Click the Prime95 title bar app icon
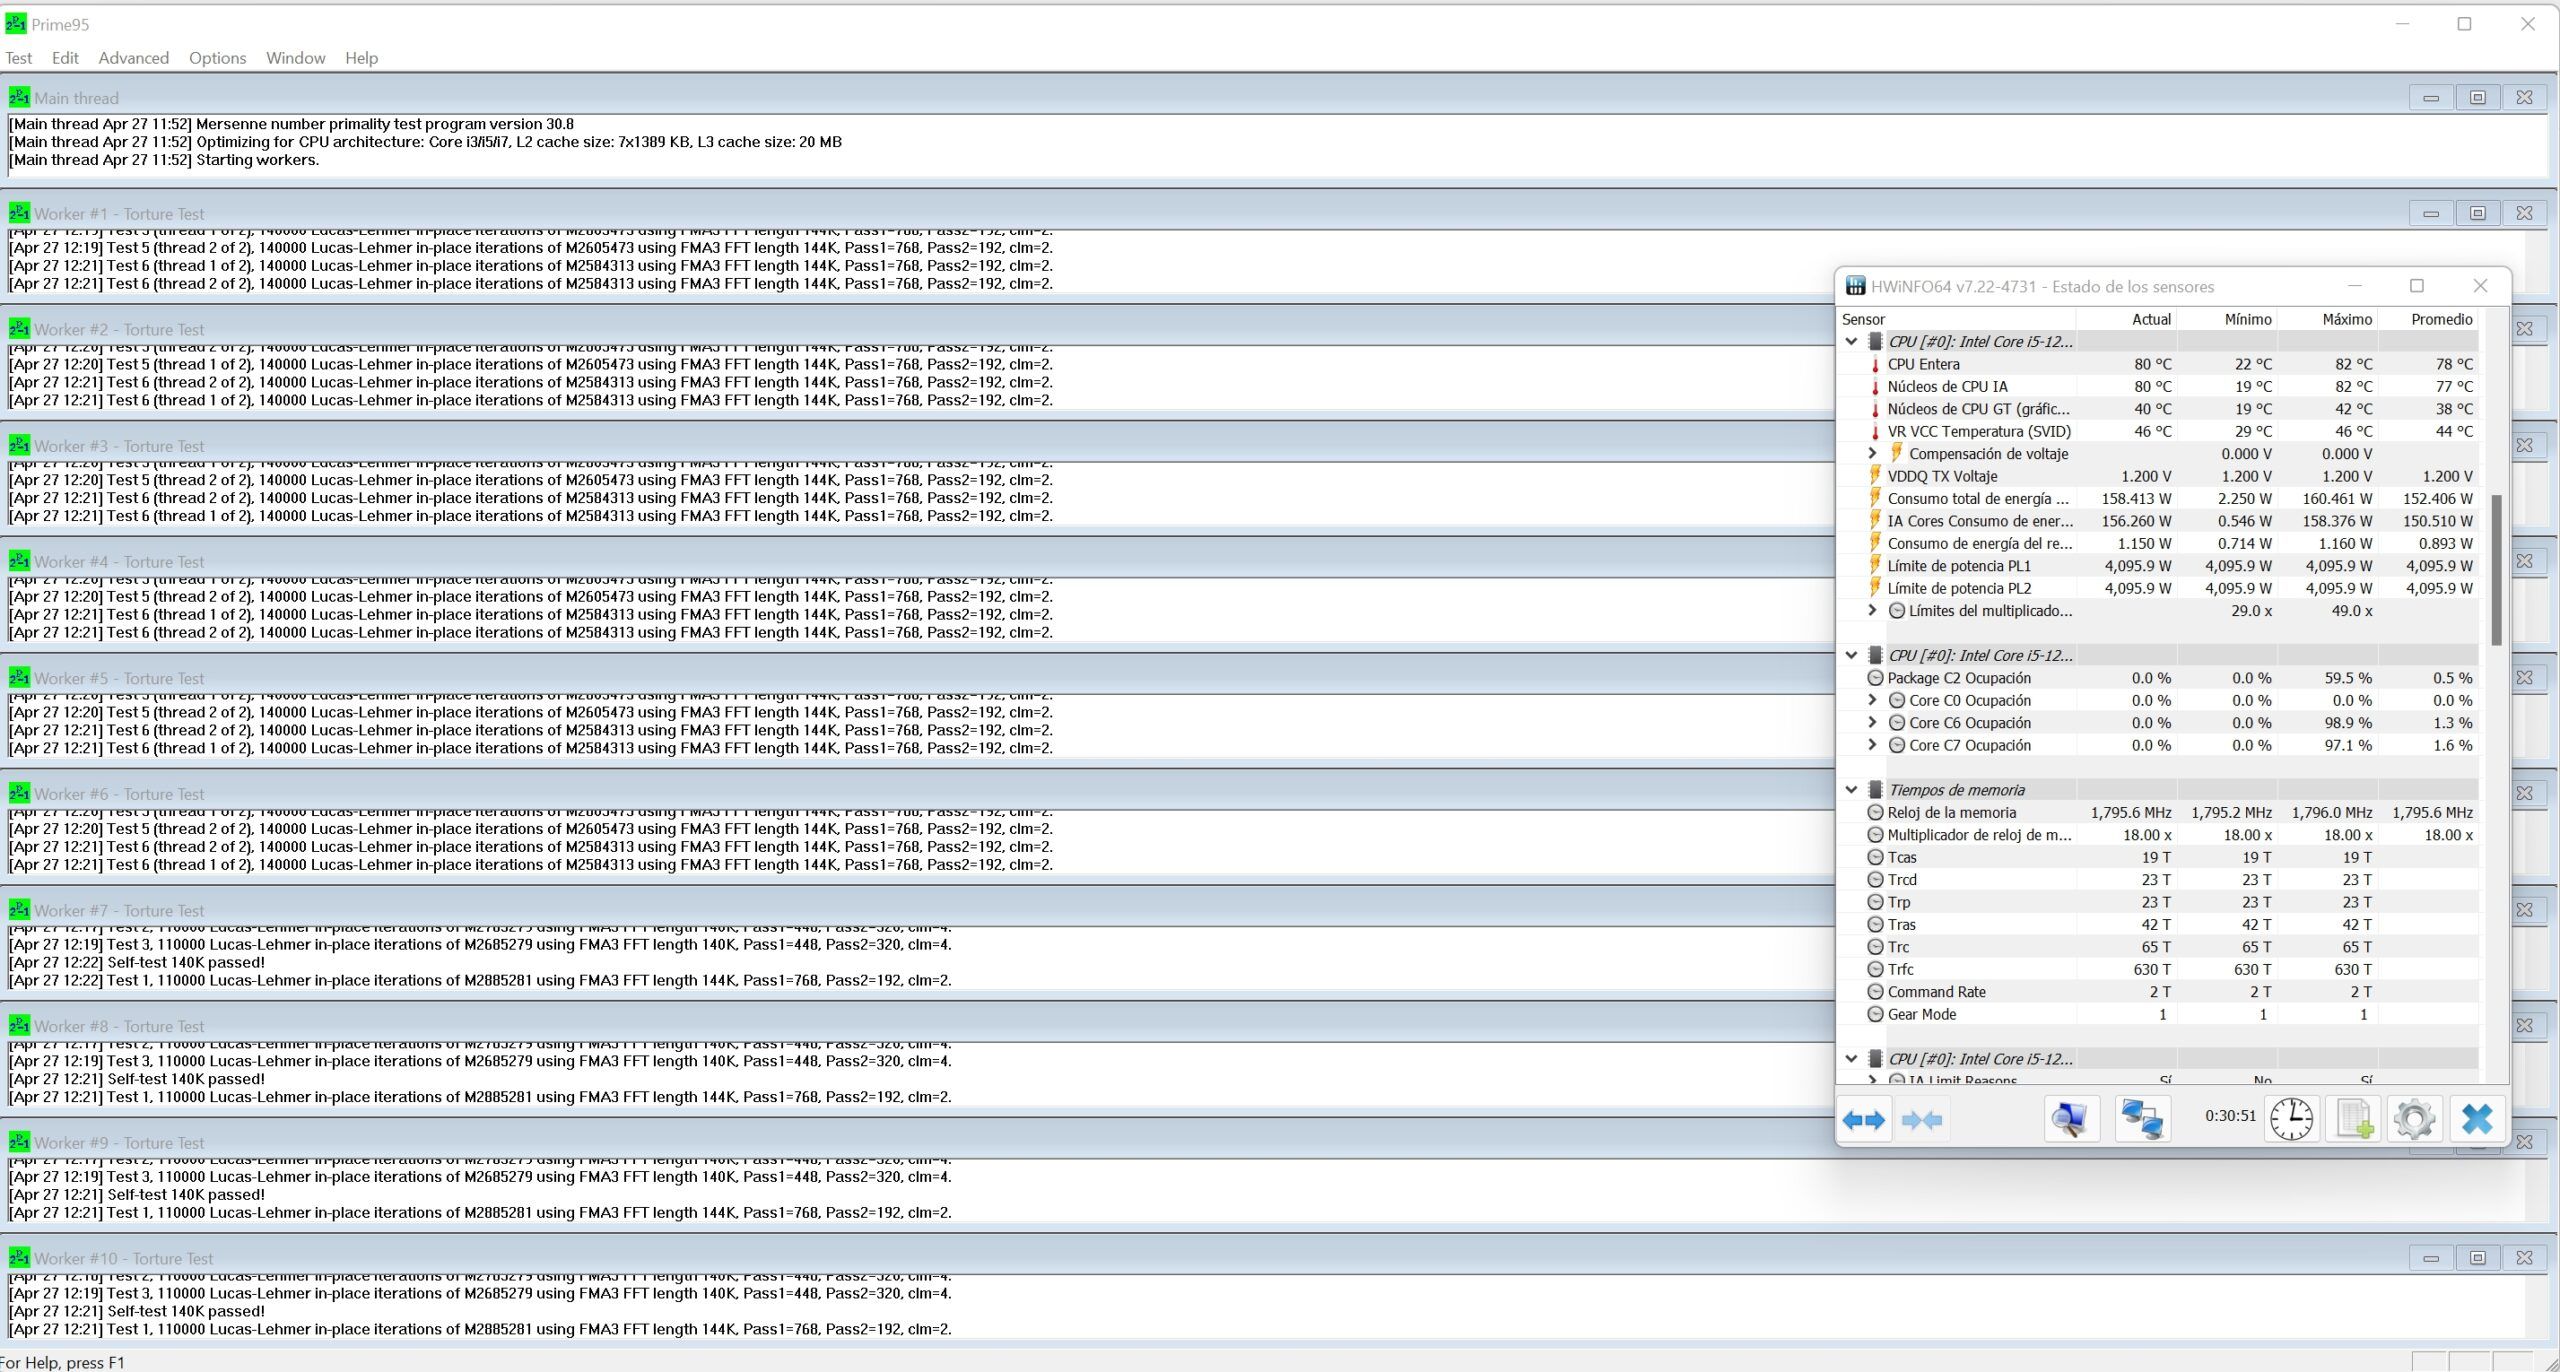 click(16, 24)
